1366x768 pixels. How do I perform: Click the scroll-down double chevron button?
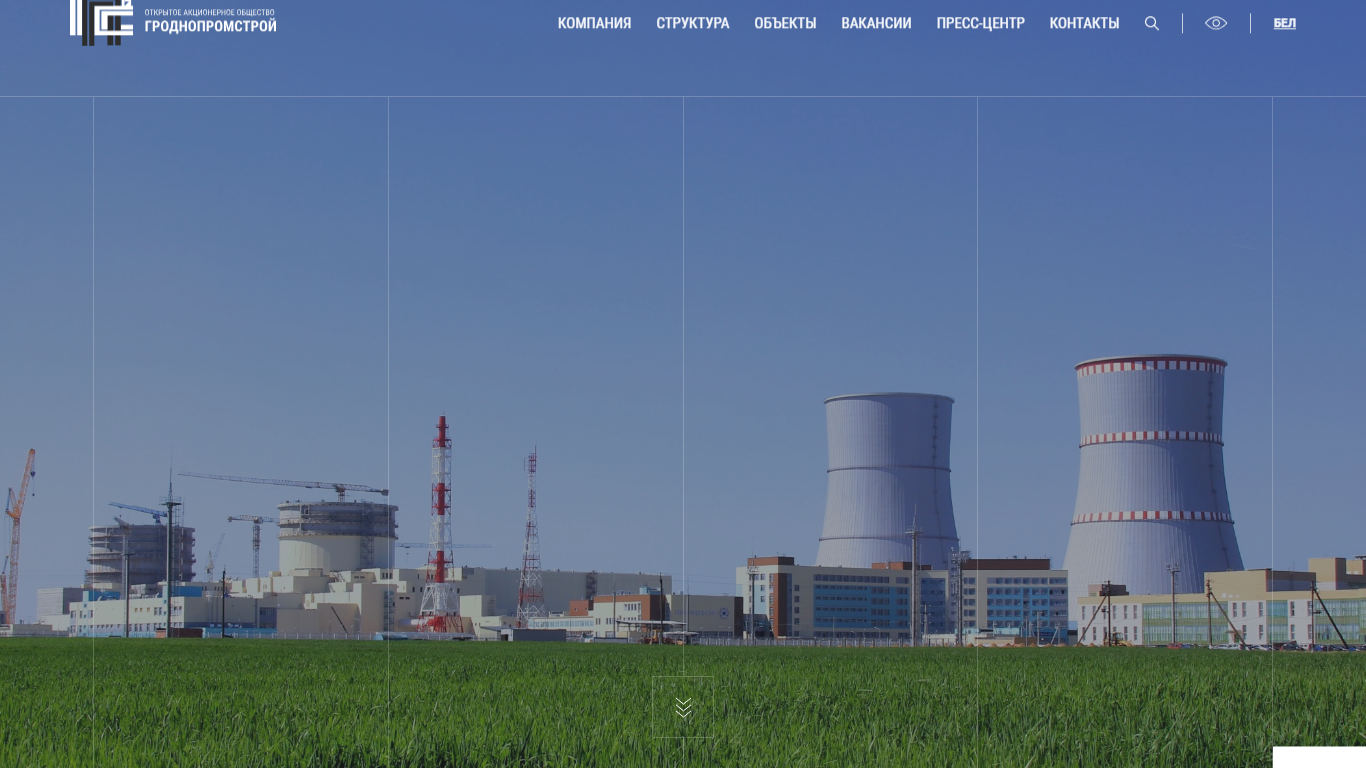click(683, 707)
